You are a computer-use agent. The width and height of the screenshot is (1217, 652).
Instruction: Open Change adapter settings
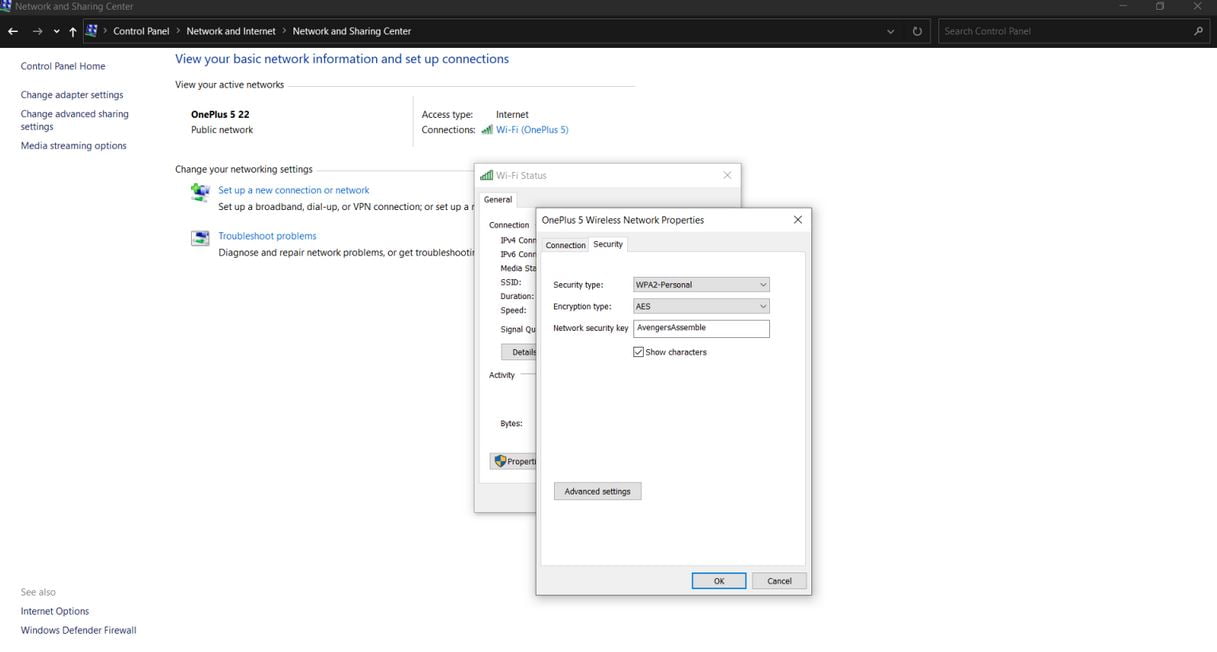pyautogui.click(x=72, y=95)
